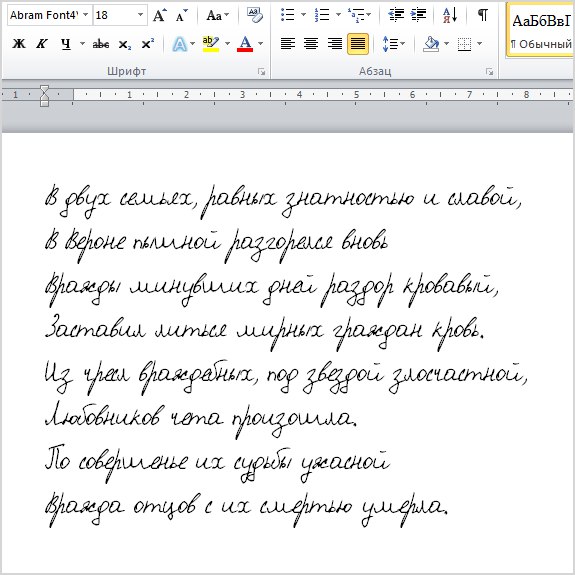Apply multilevel list
The image size is (575, 575).
pyautogui.click(x=356, y=15)
